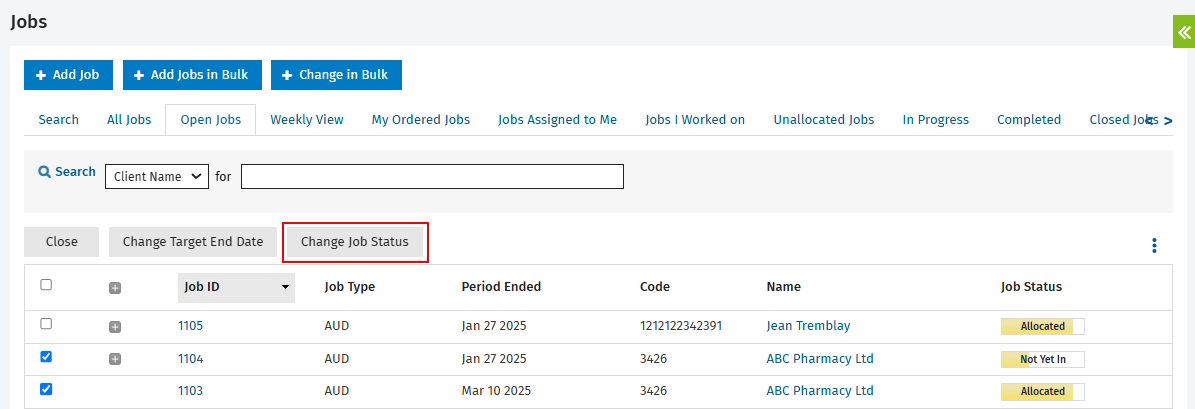Switch to the Search tab

click(59, 120)
